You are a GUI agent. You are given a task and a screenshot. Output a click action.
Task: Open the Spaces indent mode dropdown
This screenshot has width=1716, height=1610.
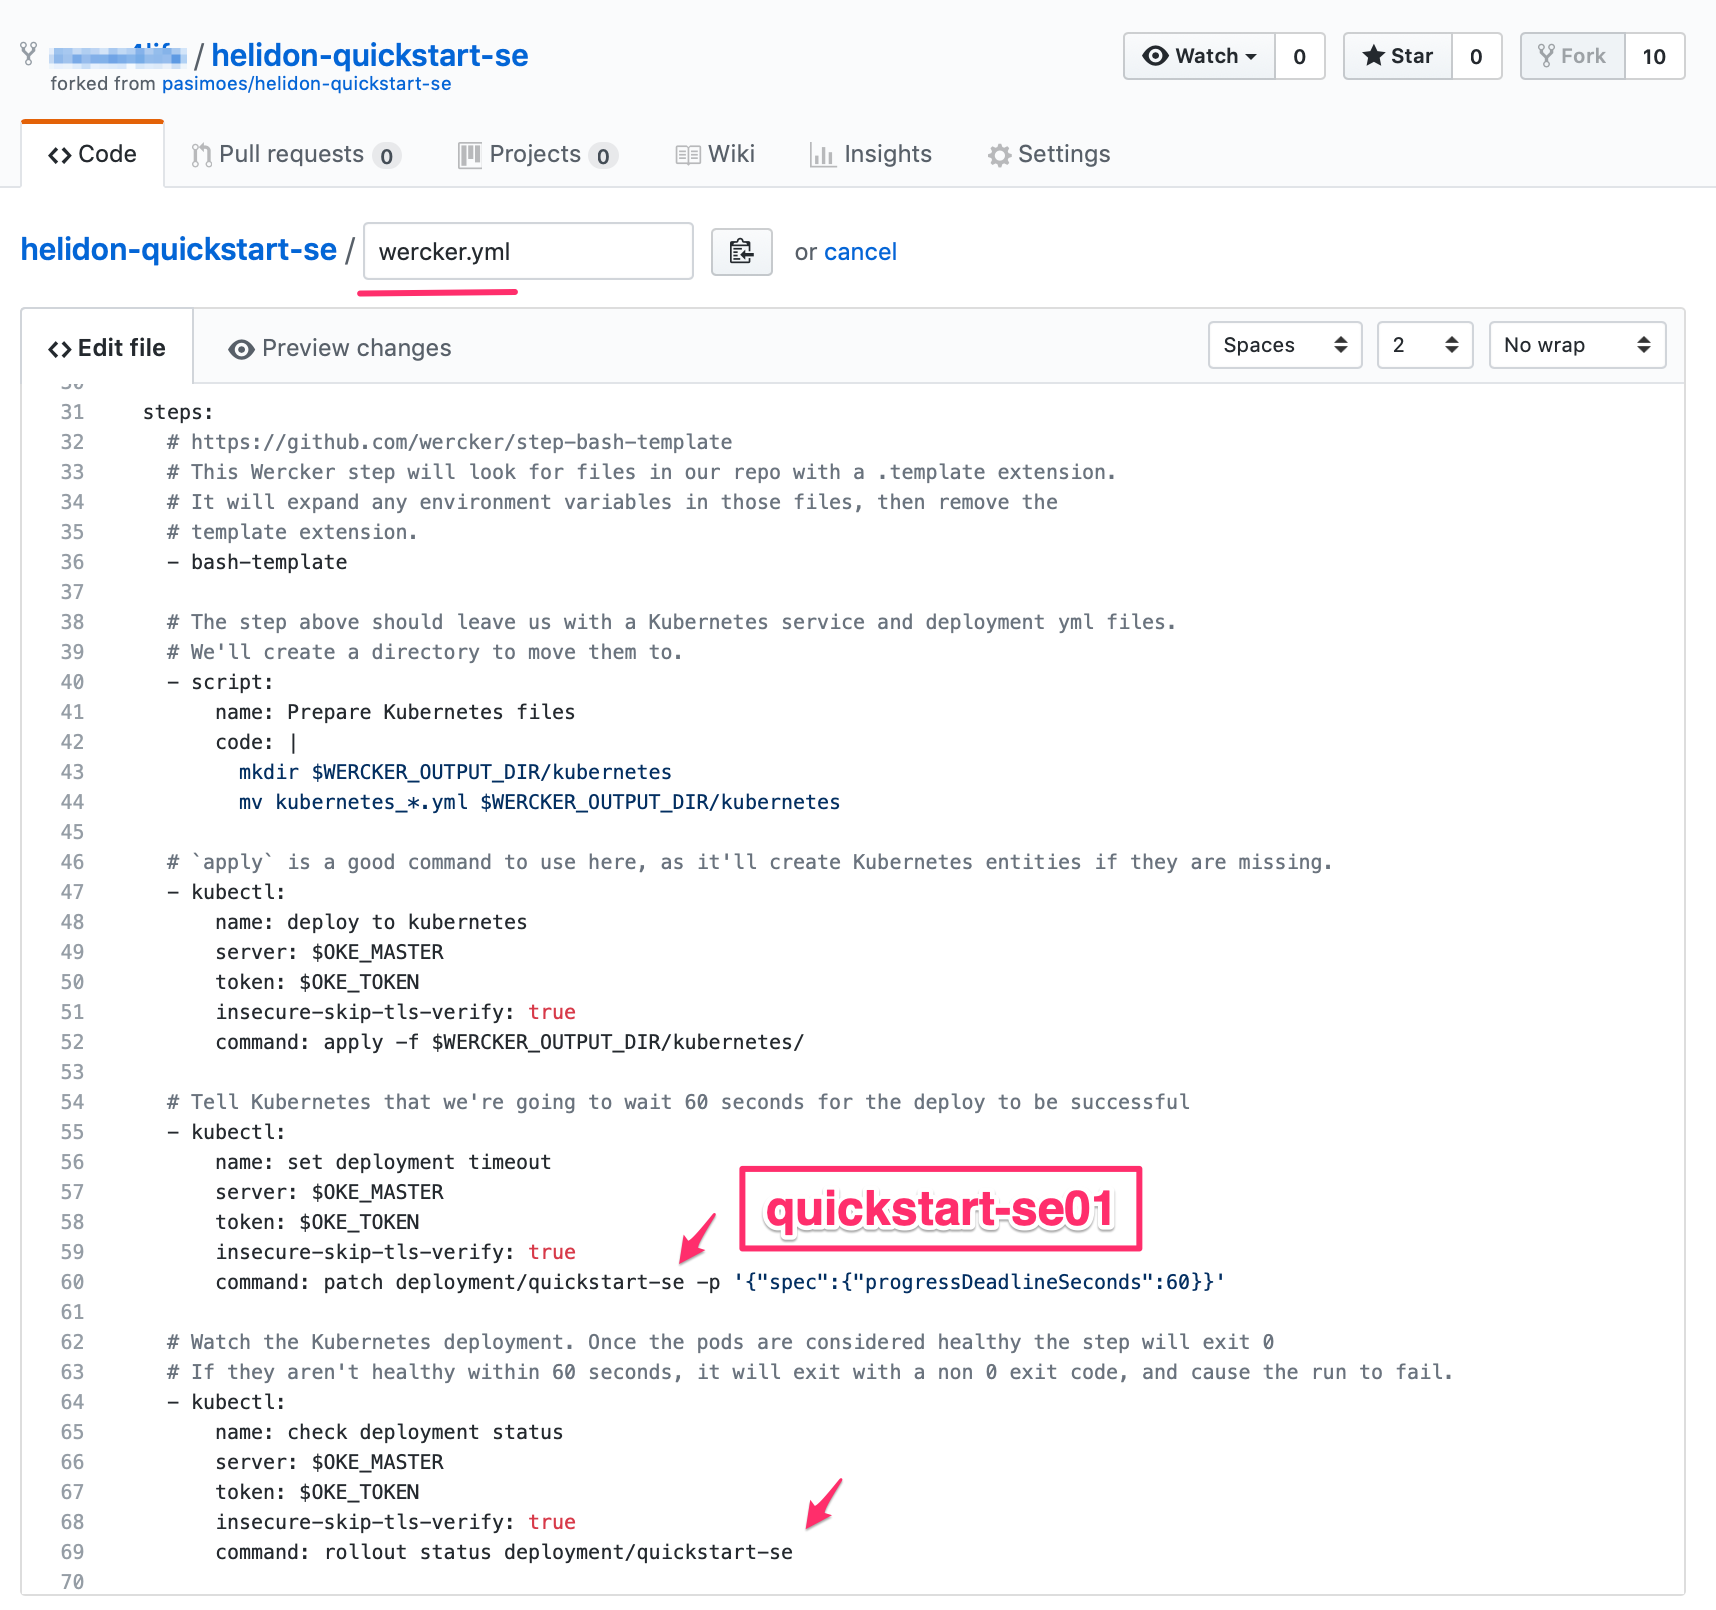coord(1285,345)
